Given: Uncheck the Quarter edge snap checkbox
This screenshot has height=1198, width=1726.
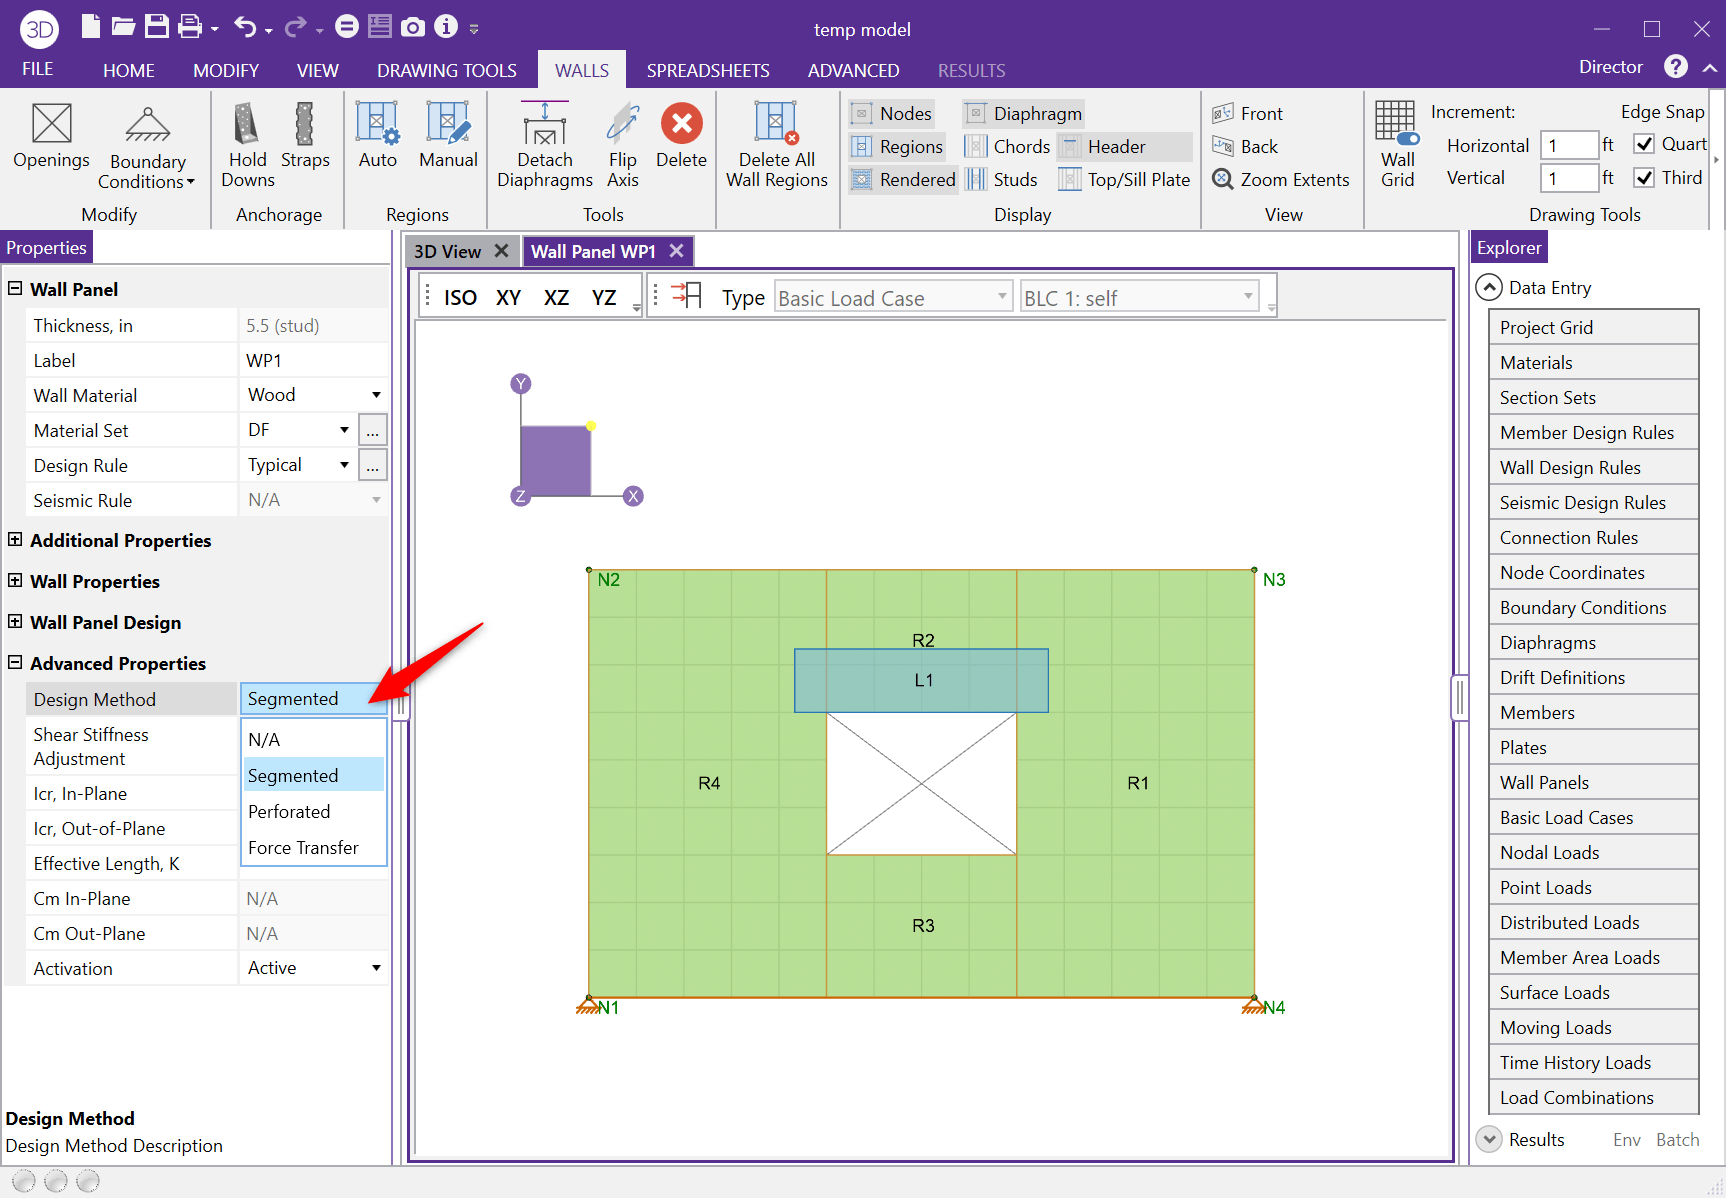Looking at the screenshot, I should [1644, 144].
